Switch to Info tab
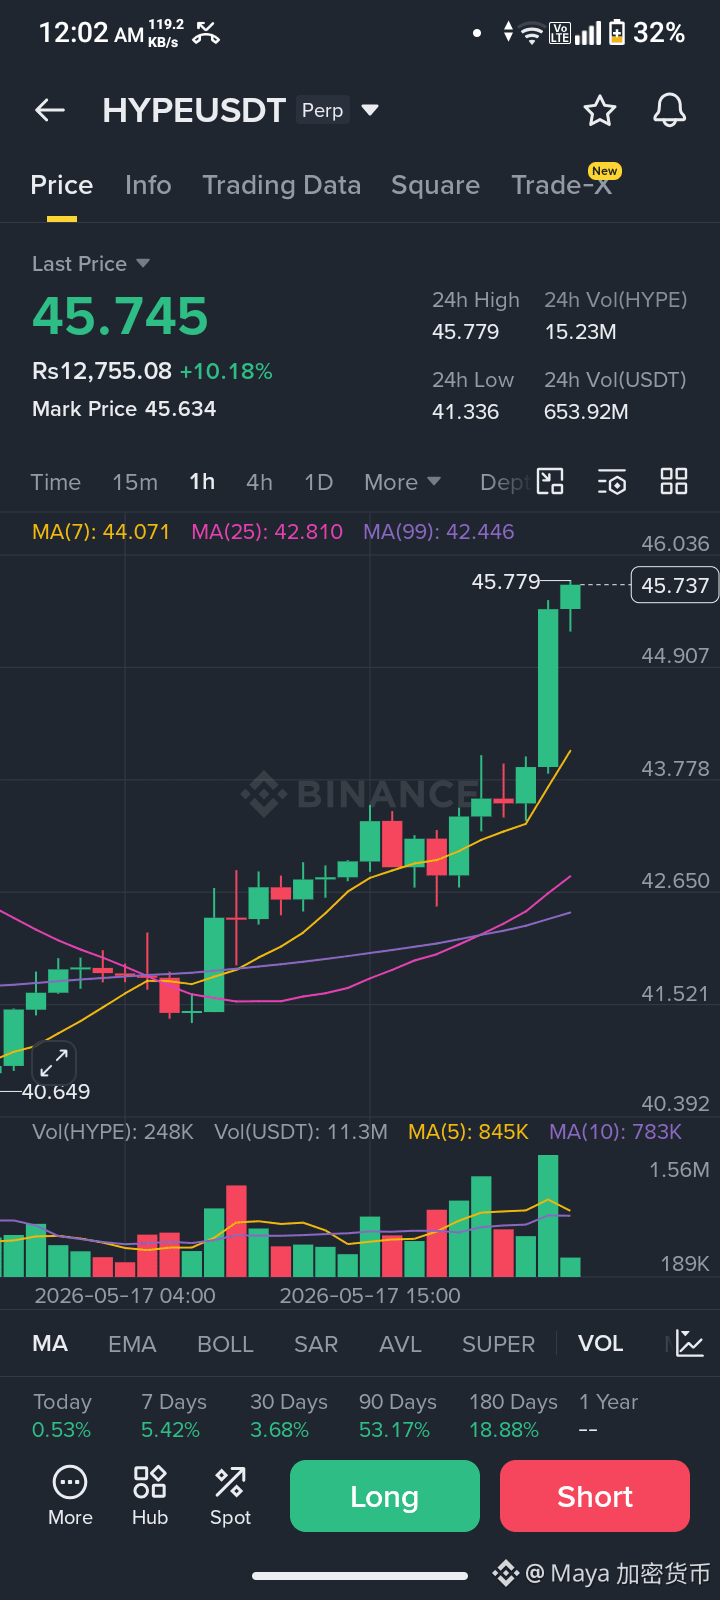 pyautogui.click(x=148, y=185)
